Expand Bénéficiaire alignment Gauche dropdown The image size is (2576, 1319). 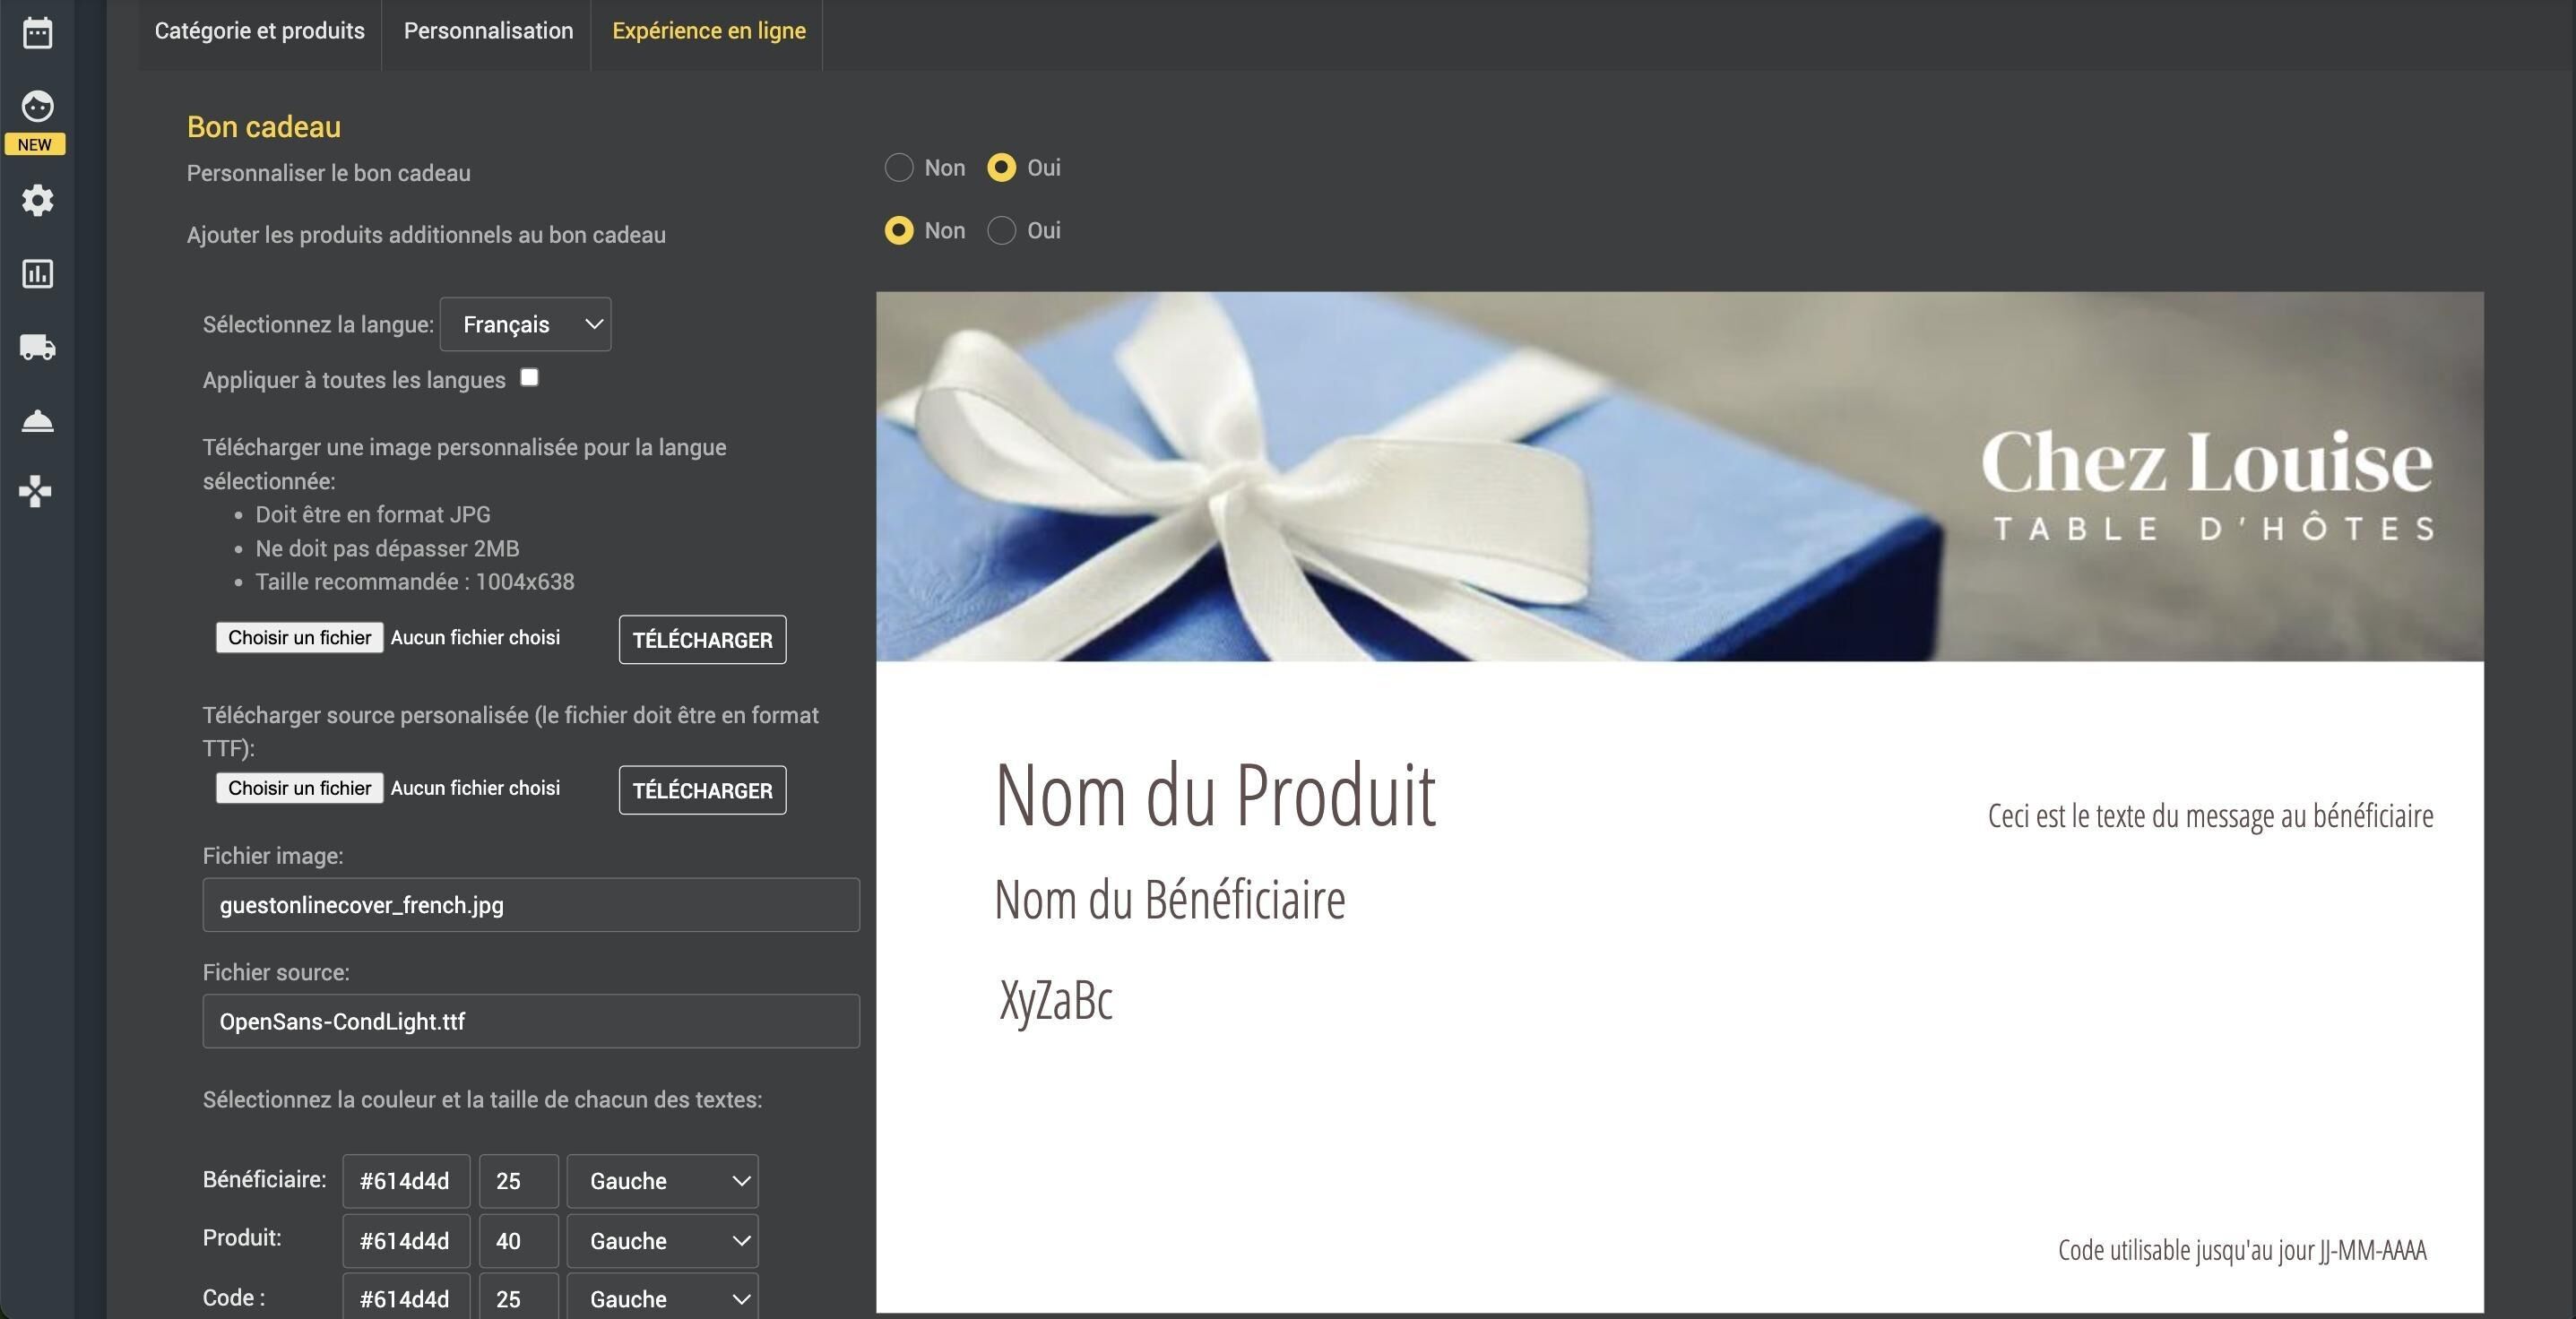click(x=662, y=1181)
